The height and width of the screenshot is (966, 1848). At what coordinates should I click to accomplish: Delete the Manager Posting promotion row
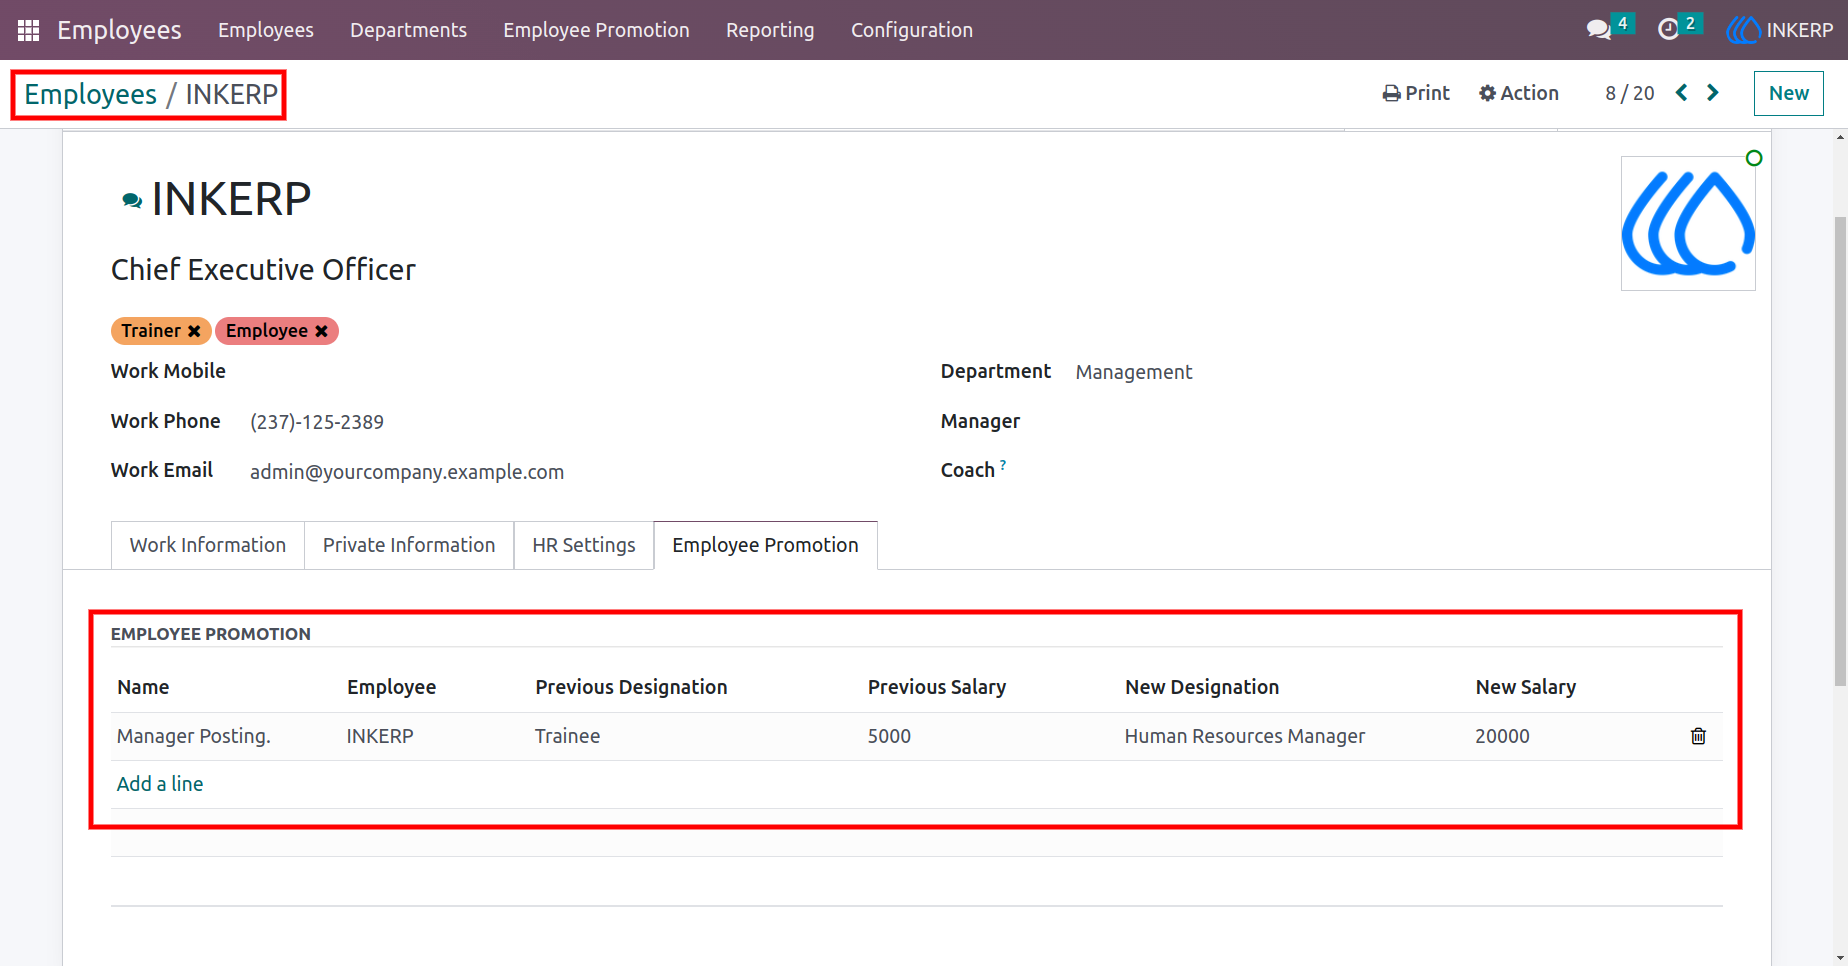1698,736
